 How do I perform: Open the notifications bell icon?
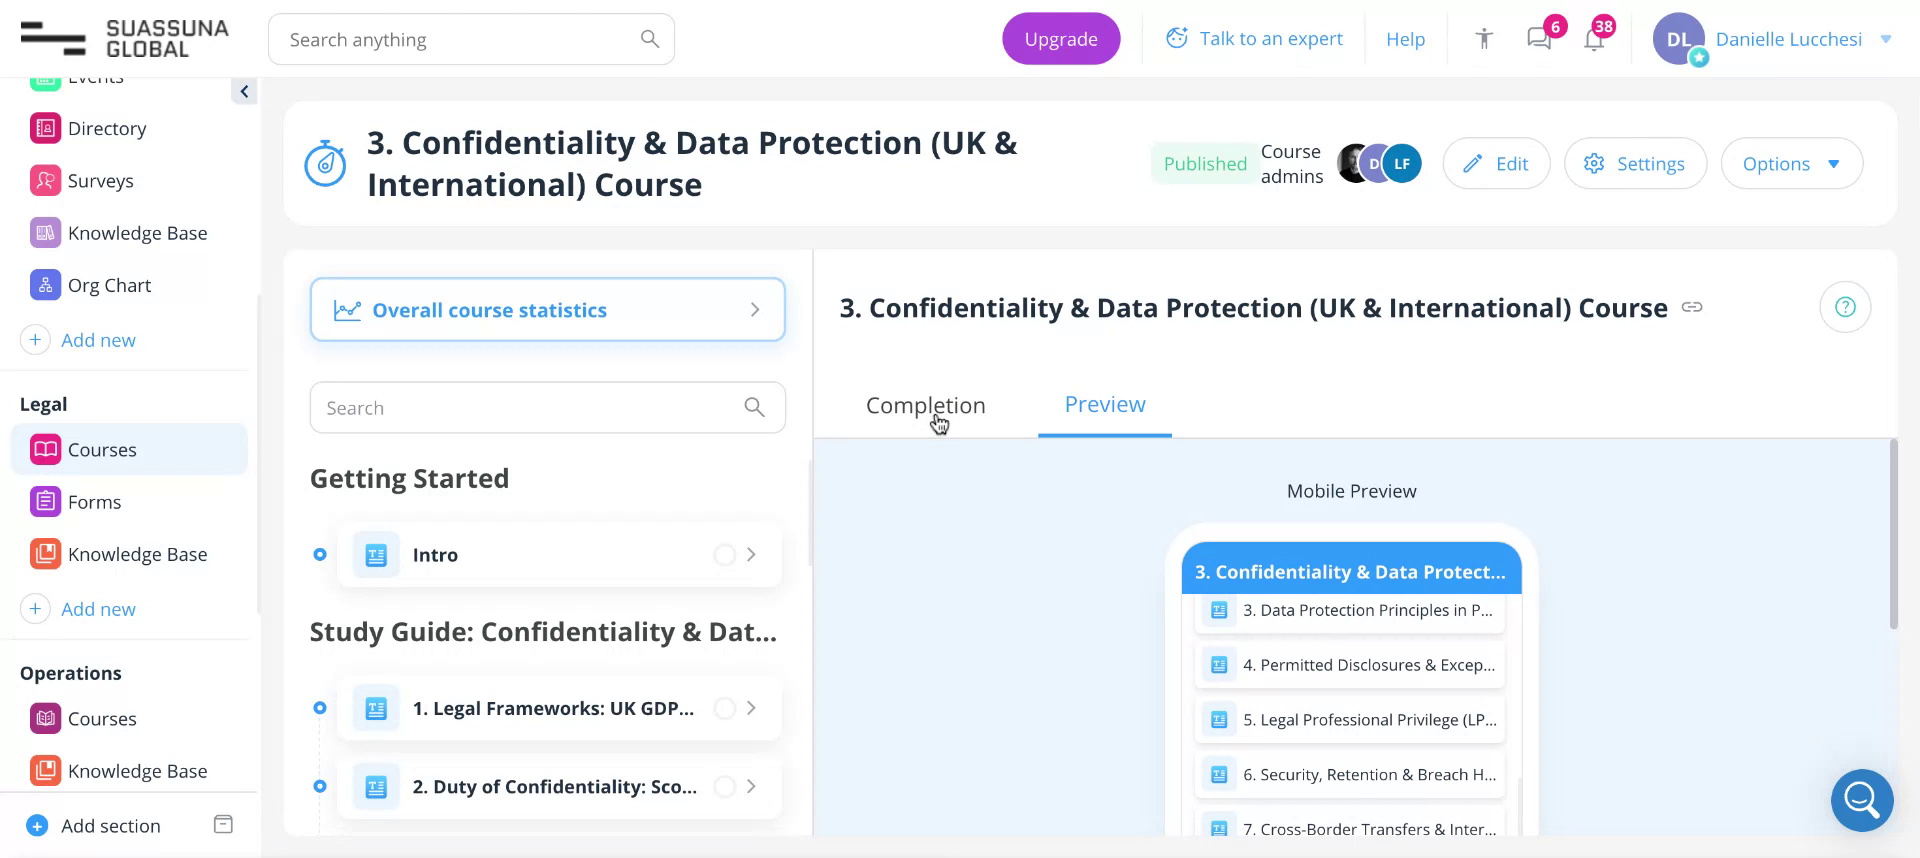tap(1594, 40)
